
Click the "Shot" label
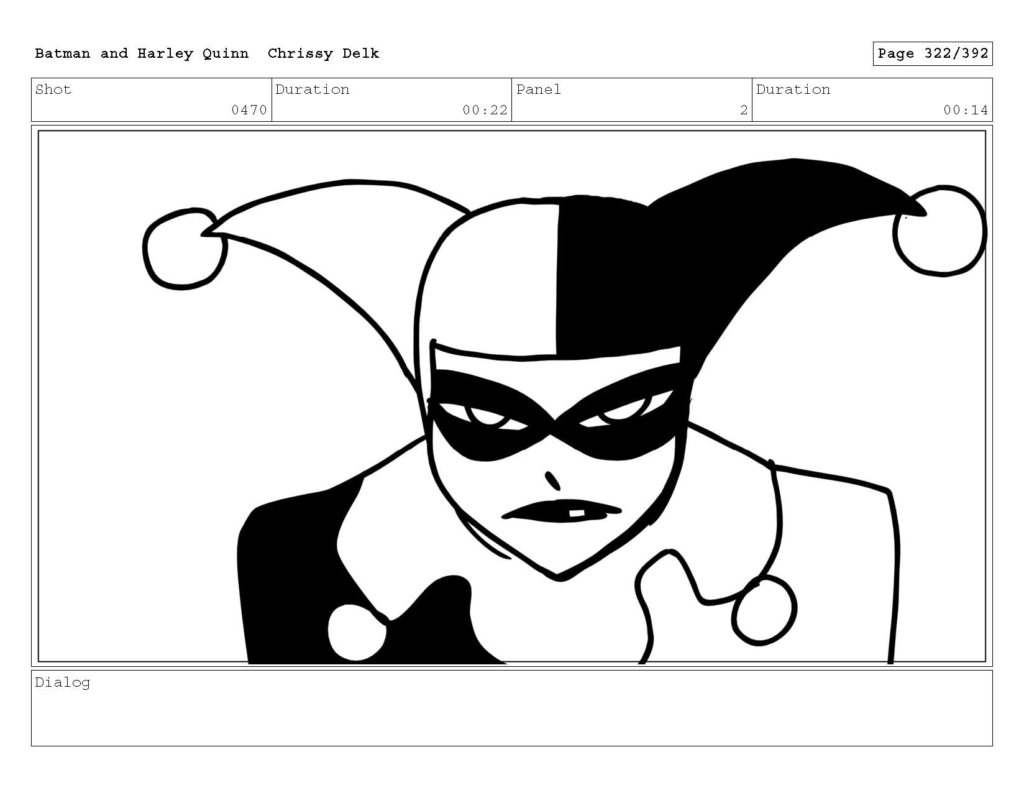pos(53,89)
